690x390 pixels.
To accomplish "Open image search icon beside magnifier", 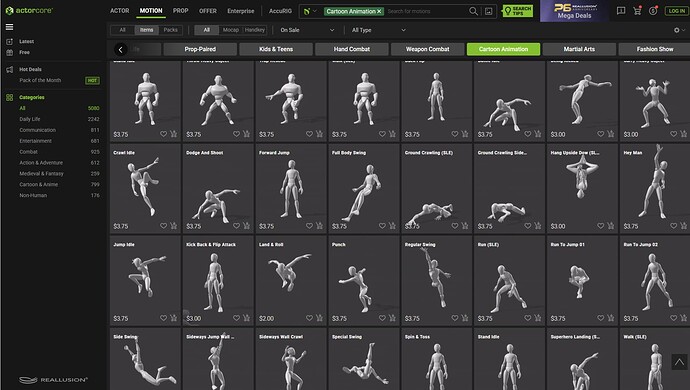I will (488, 11).
